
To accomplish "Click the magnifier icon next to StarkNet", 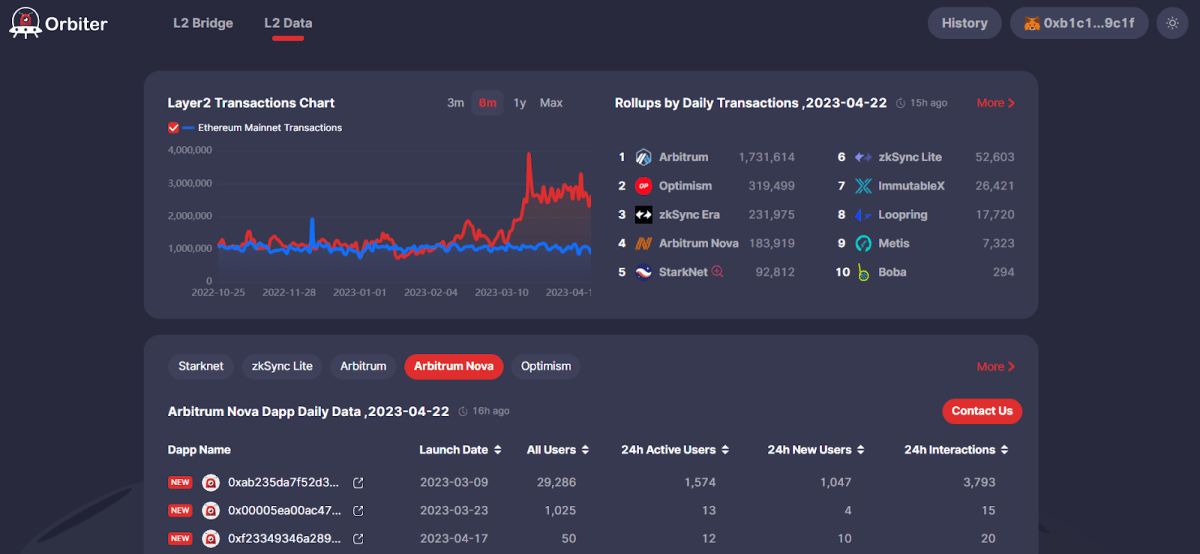I will [x=717, y=272].
